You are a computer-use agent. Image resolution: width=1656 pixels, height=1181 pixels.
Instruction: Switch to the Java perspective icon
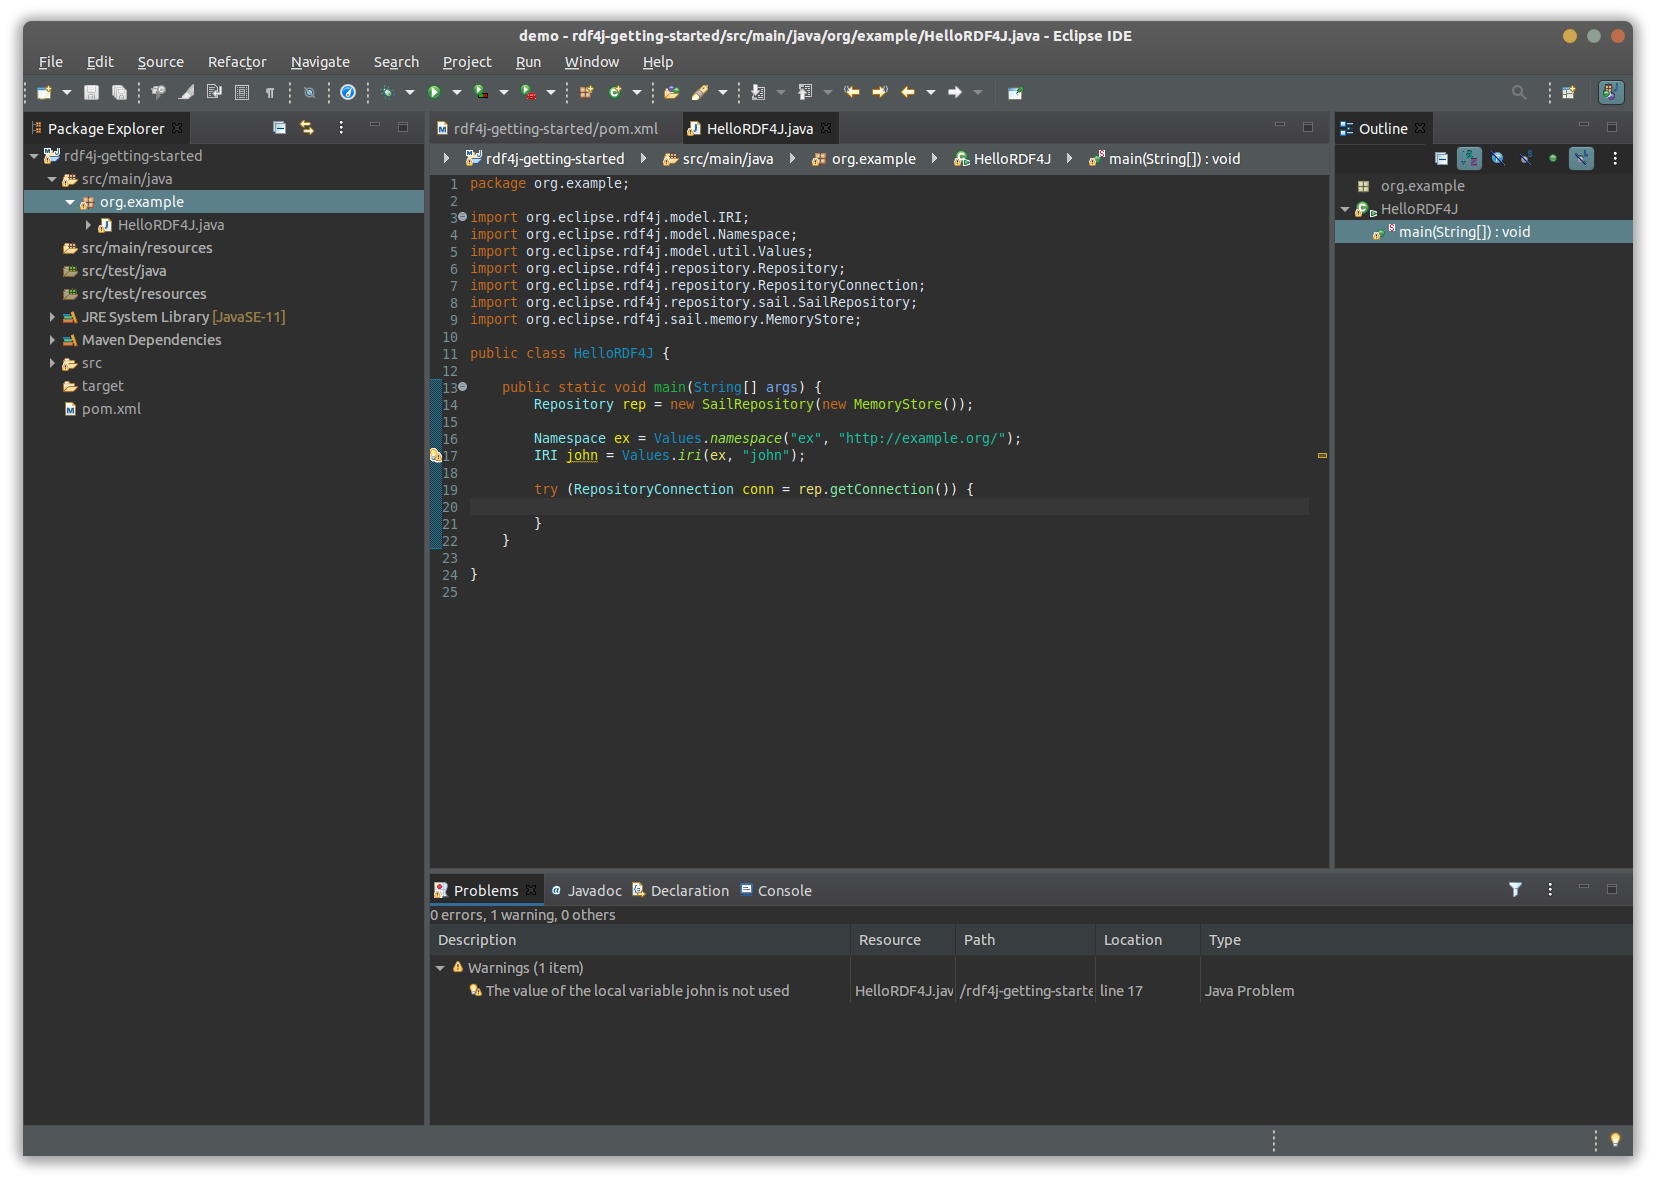[1611, 93]
